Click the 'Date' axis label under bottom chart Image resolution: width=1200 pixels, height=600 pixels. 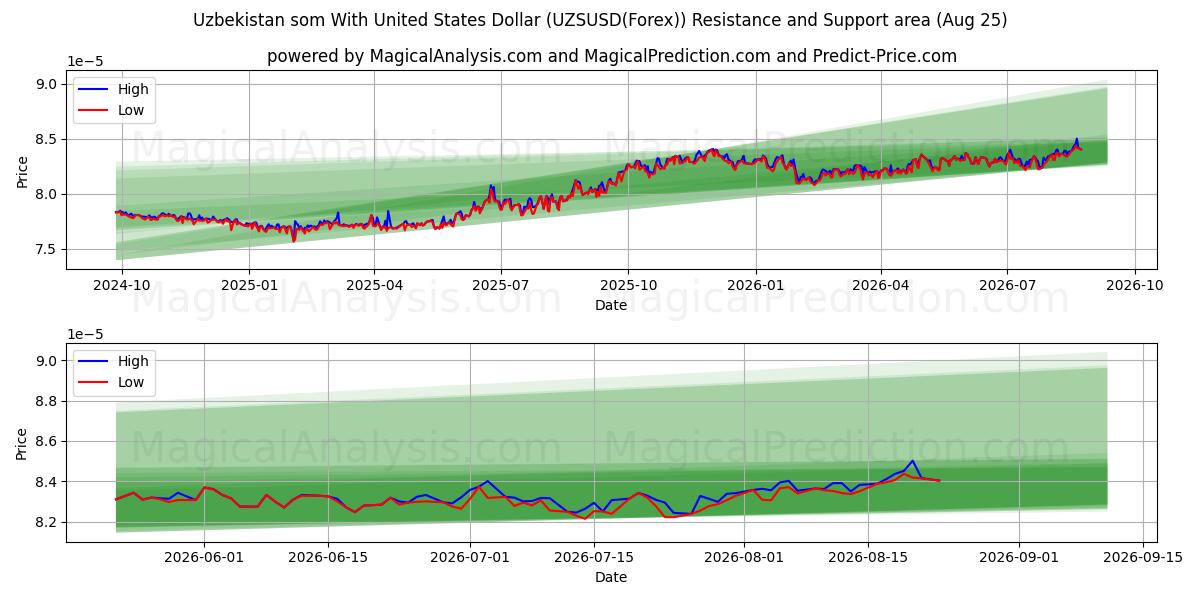click(611, 577)
